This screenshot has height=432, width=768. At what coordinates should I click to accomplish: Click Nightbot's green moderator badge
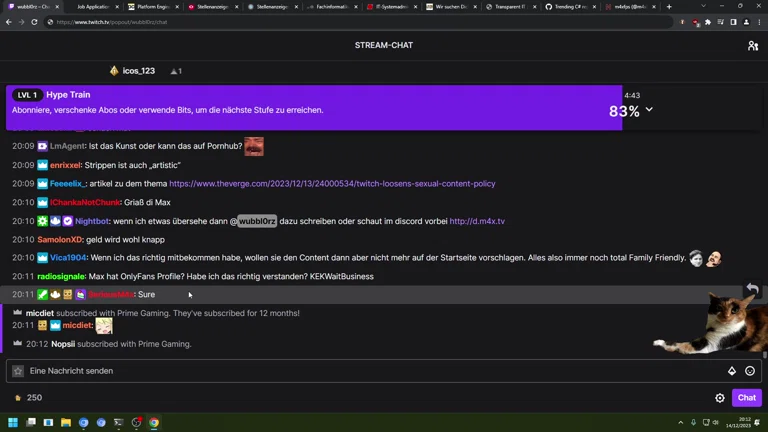[43, 221]
